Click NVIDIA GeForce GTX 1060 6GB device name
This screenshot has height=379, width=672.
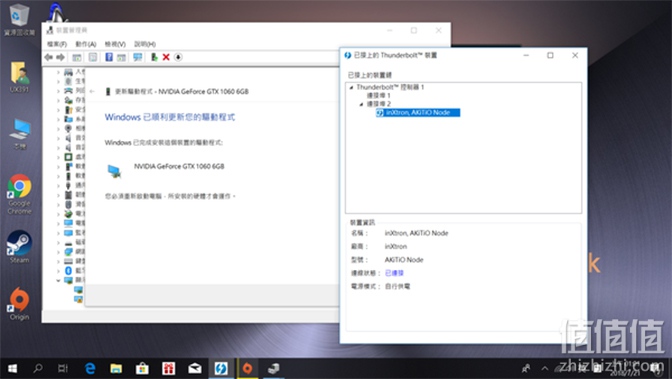click(179, 166)
